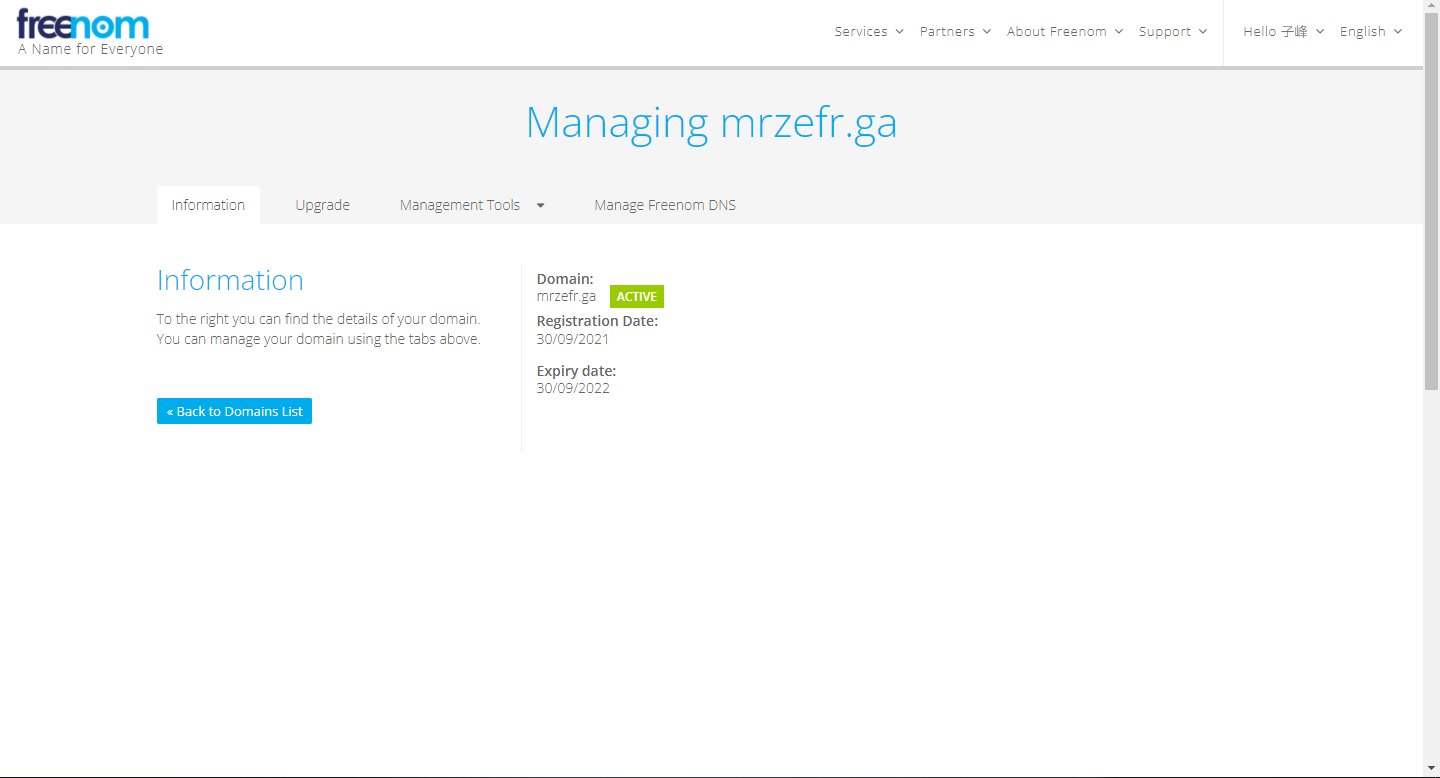
Task: Expand the Support dropdown chevron
Action: click(1203, 32)
